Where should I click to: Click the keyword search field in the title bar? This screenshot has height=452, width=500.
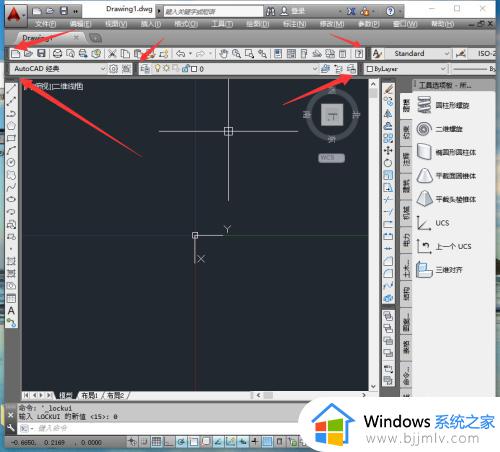[213, 12]
